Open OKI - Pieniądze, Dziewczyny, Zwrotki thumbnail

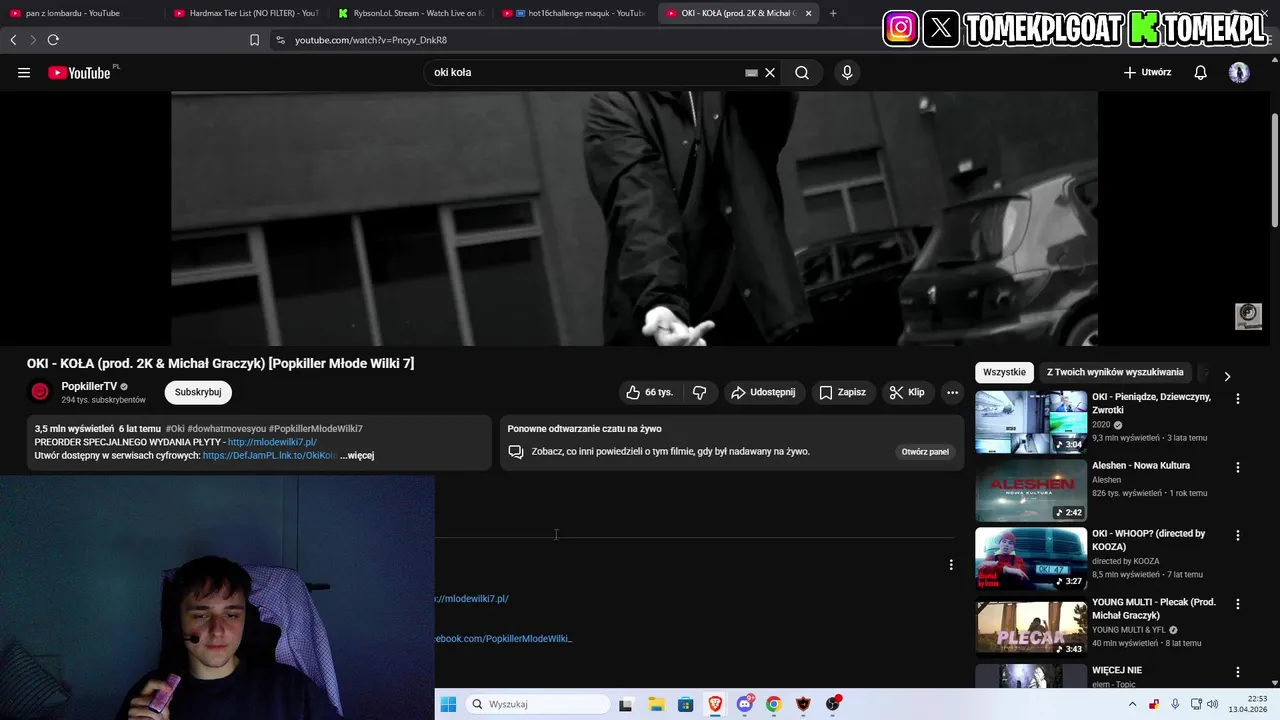(1031, 422)
